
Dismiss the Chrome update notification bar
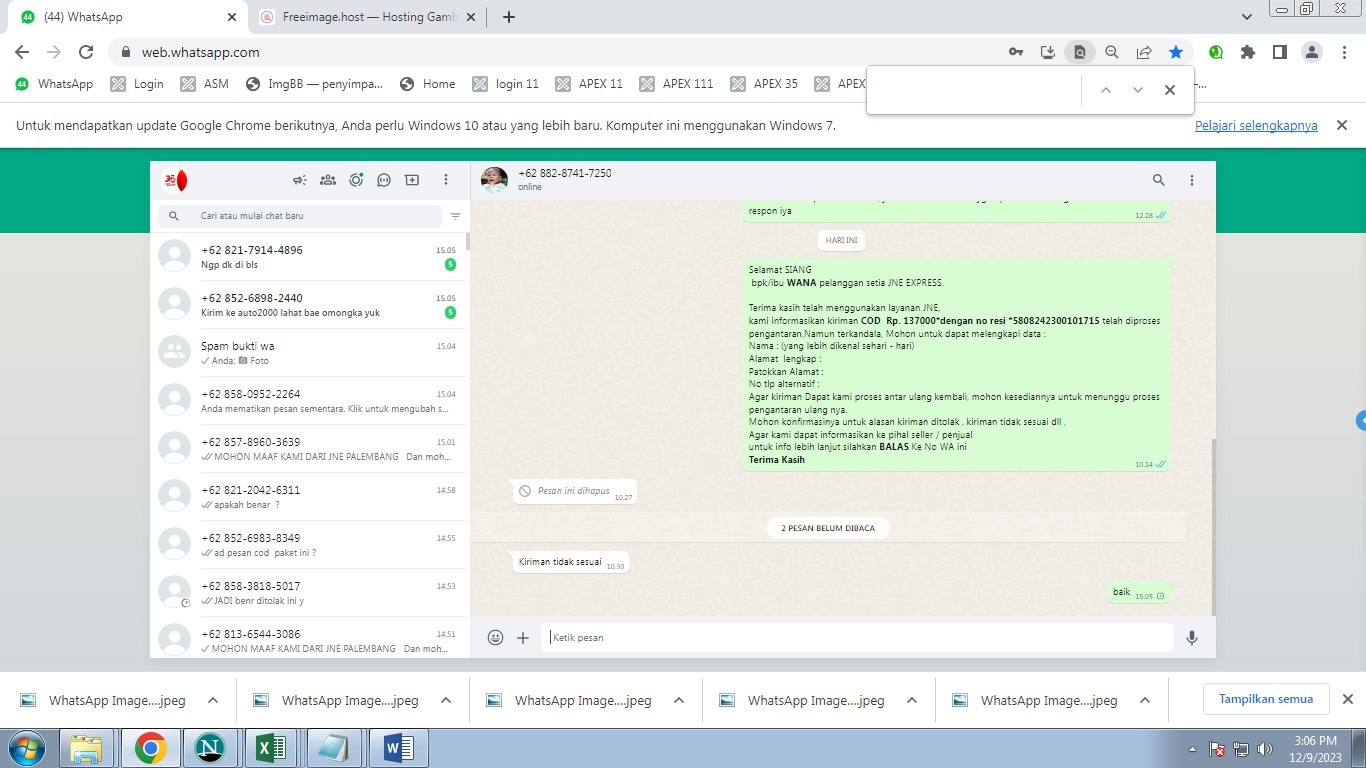click(1343, 125)
